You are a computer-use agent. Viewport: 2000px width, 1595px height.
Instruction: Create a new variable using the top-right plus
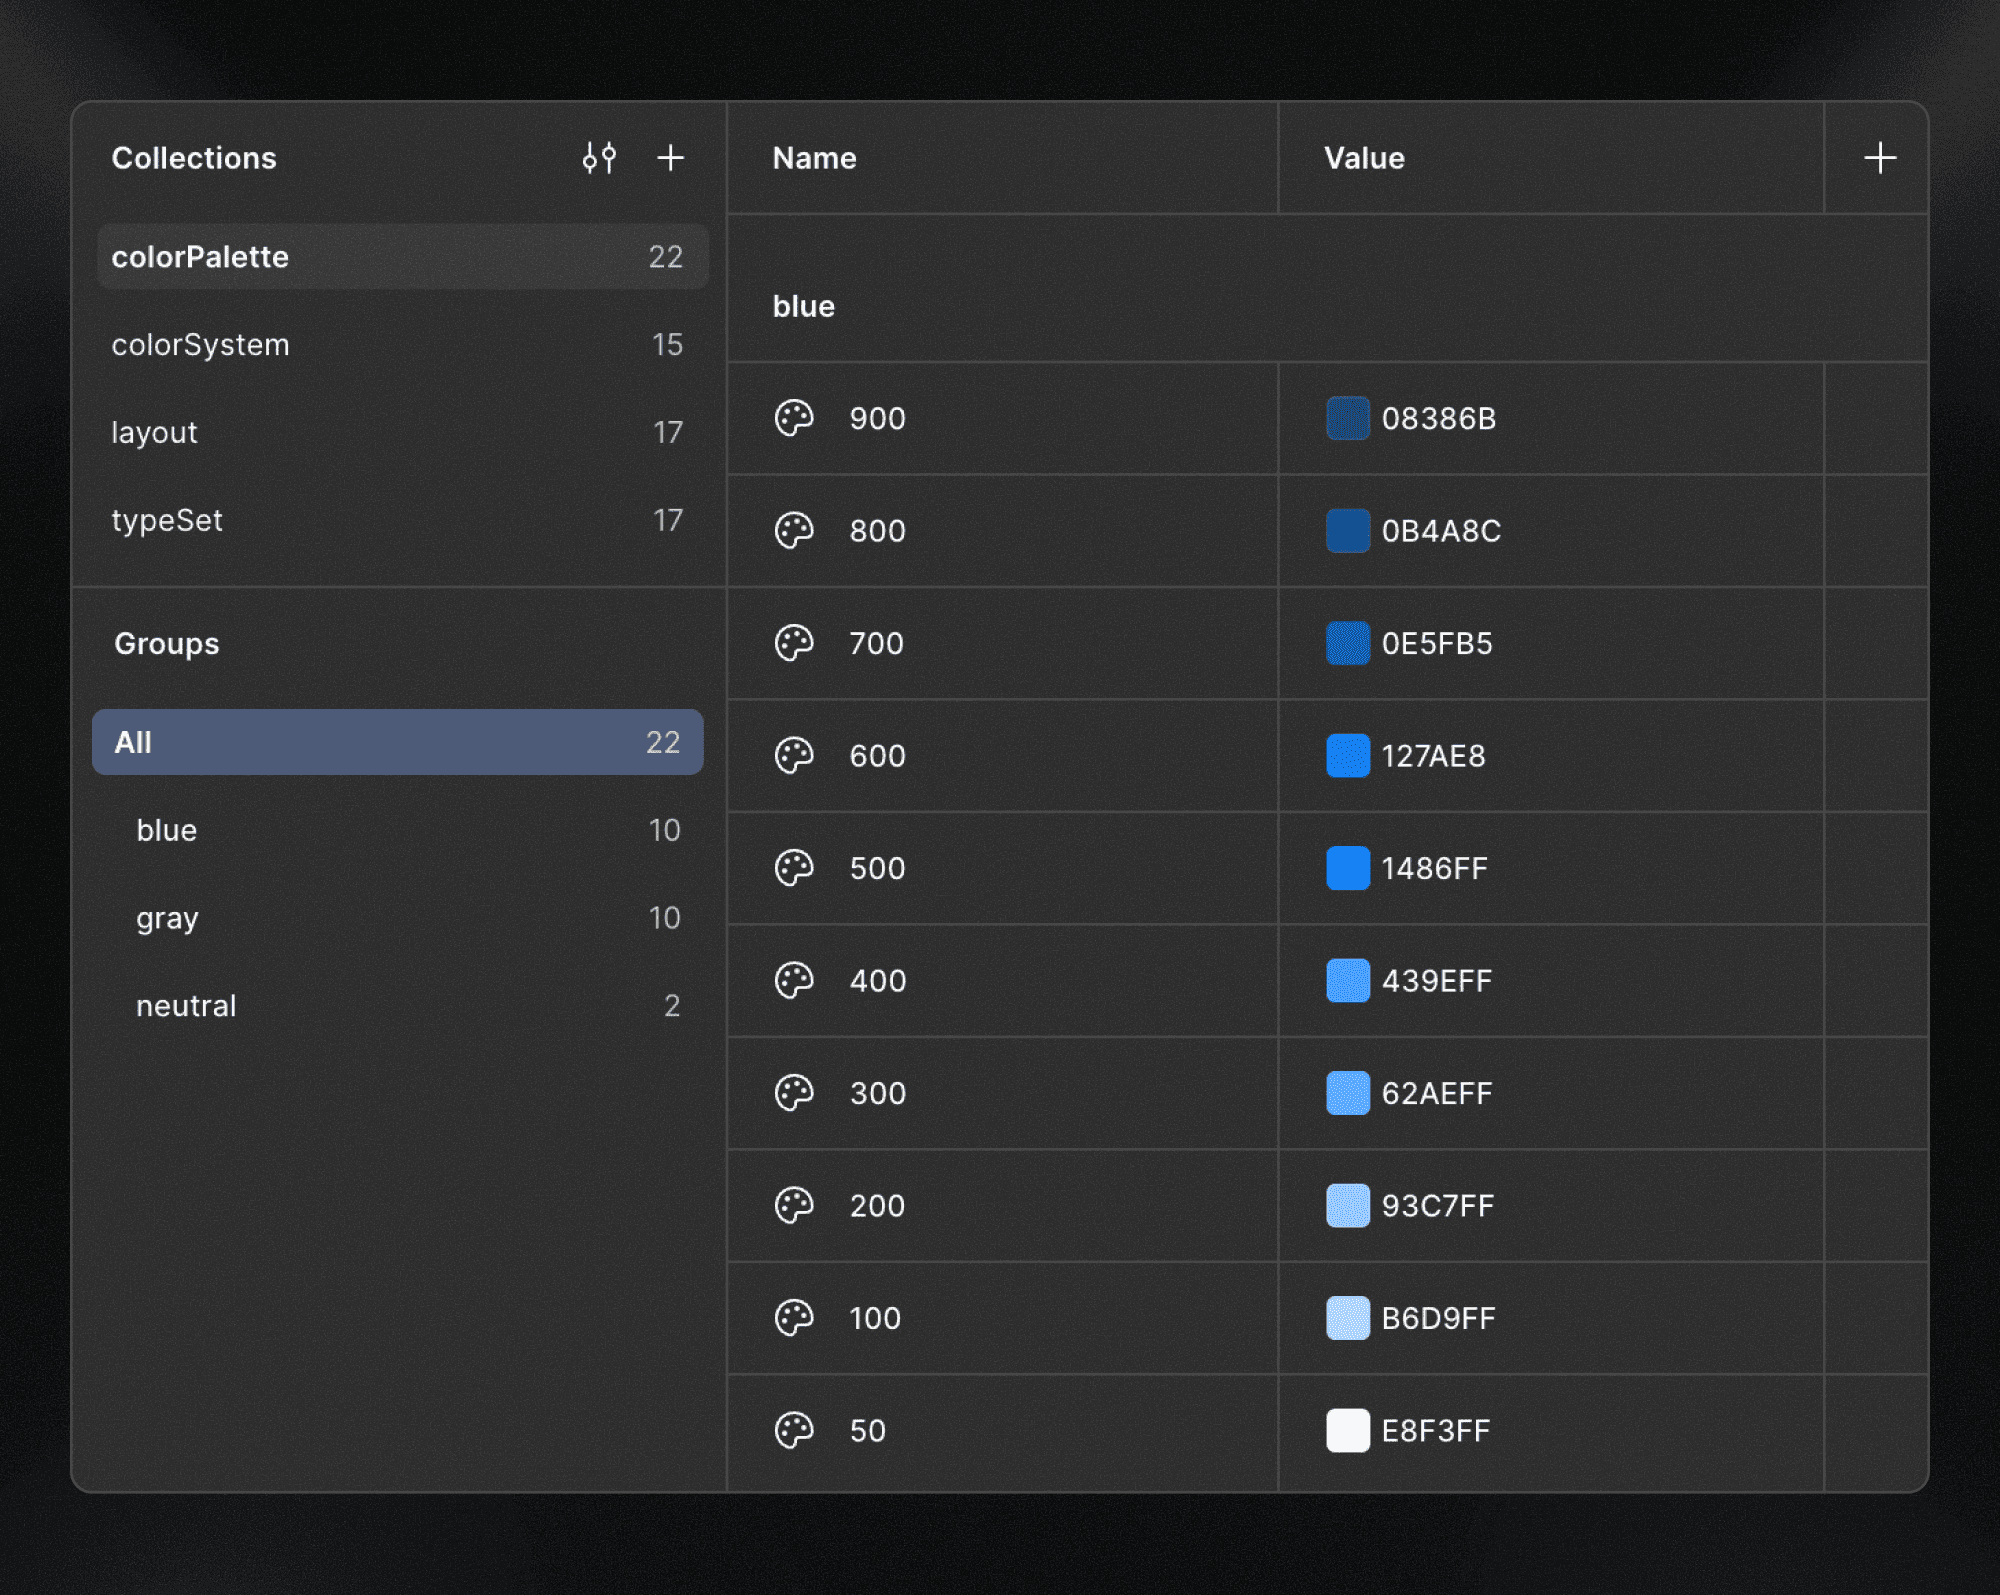click(x=1878, y=157)
